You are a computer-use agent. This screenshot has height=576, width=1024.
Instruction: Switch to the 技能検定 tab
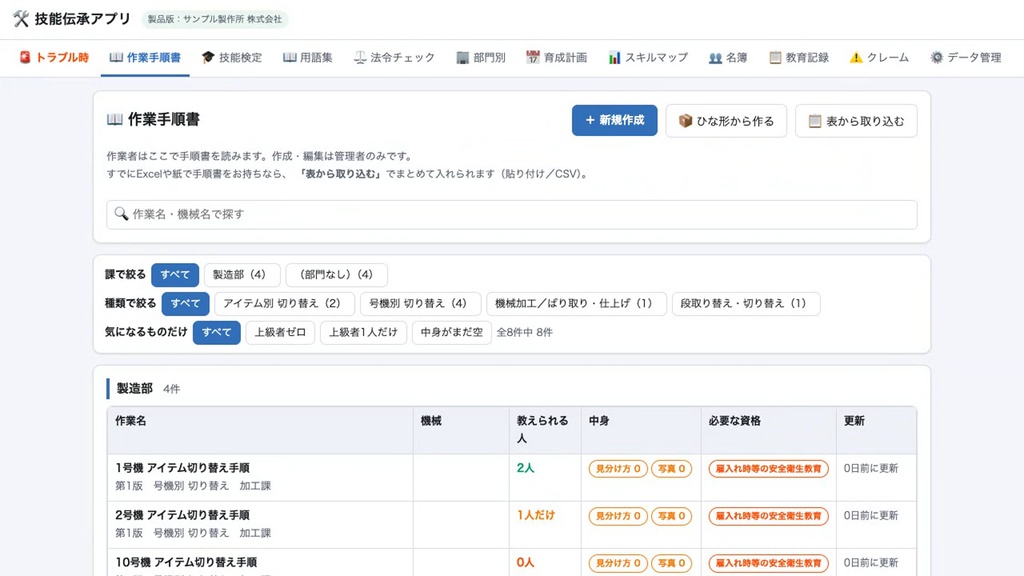click(x=232, y=57)
